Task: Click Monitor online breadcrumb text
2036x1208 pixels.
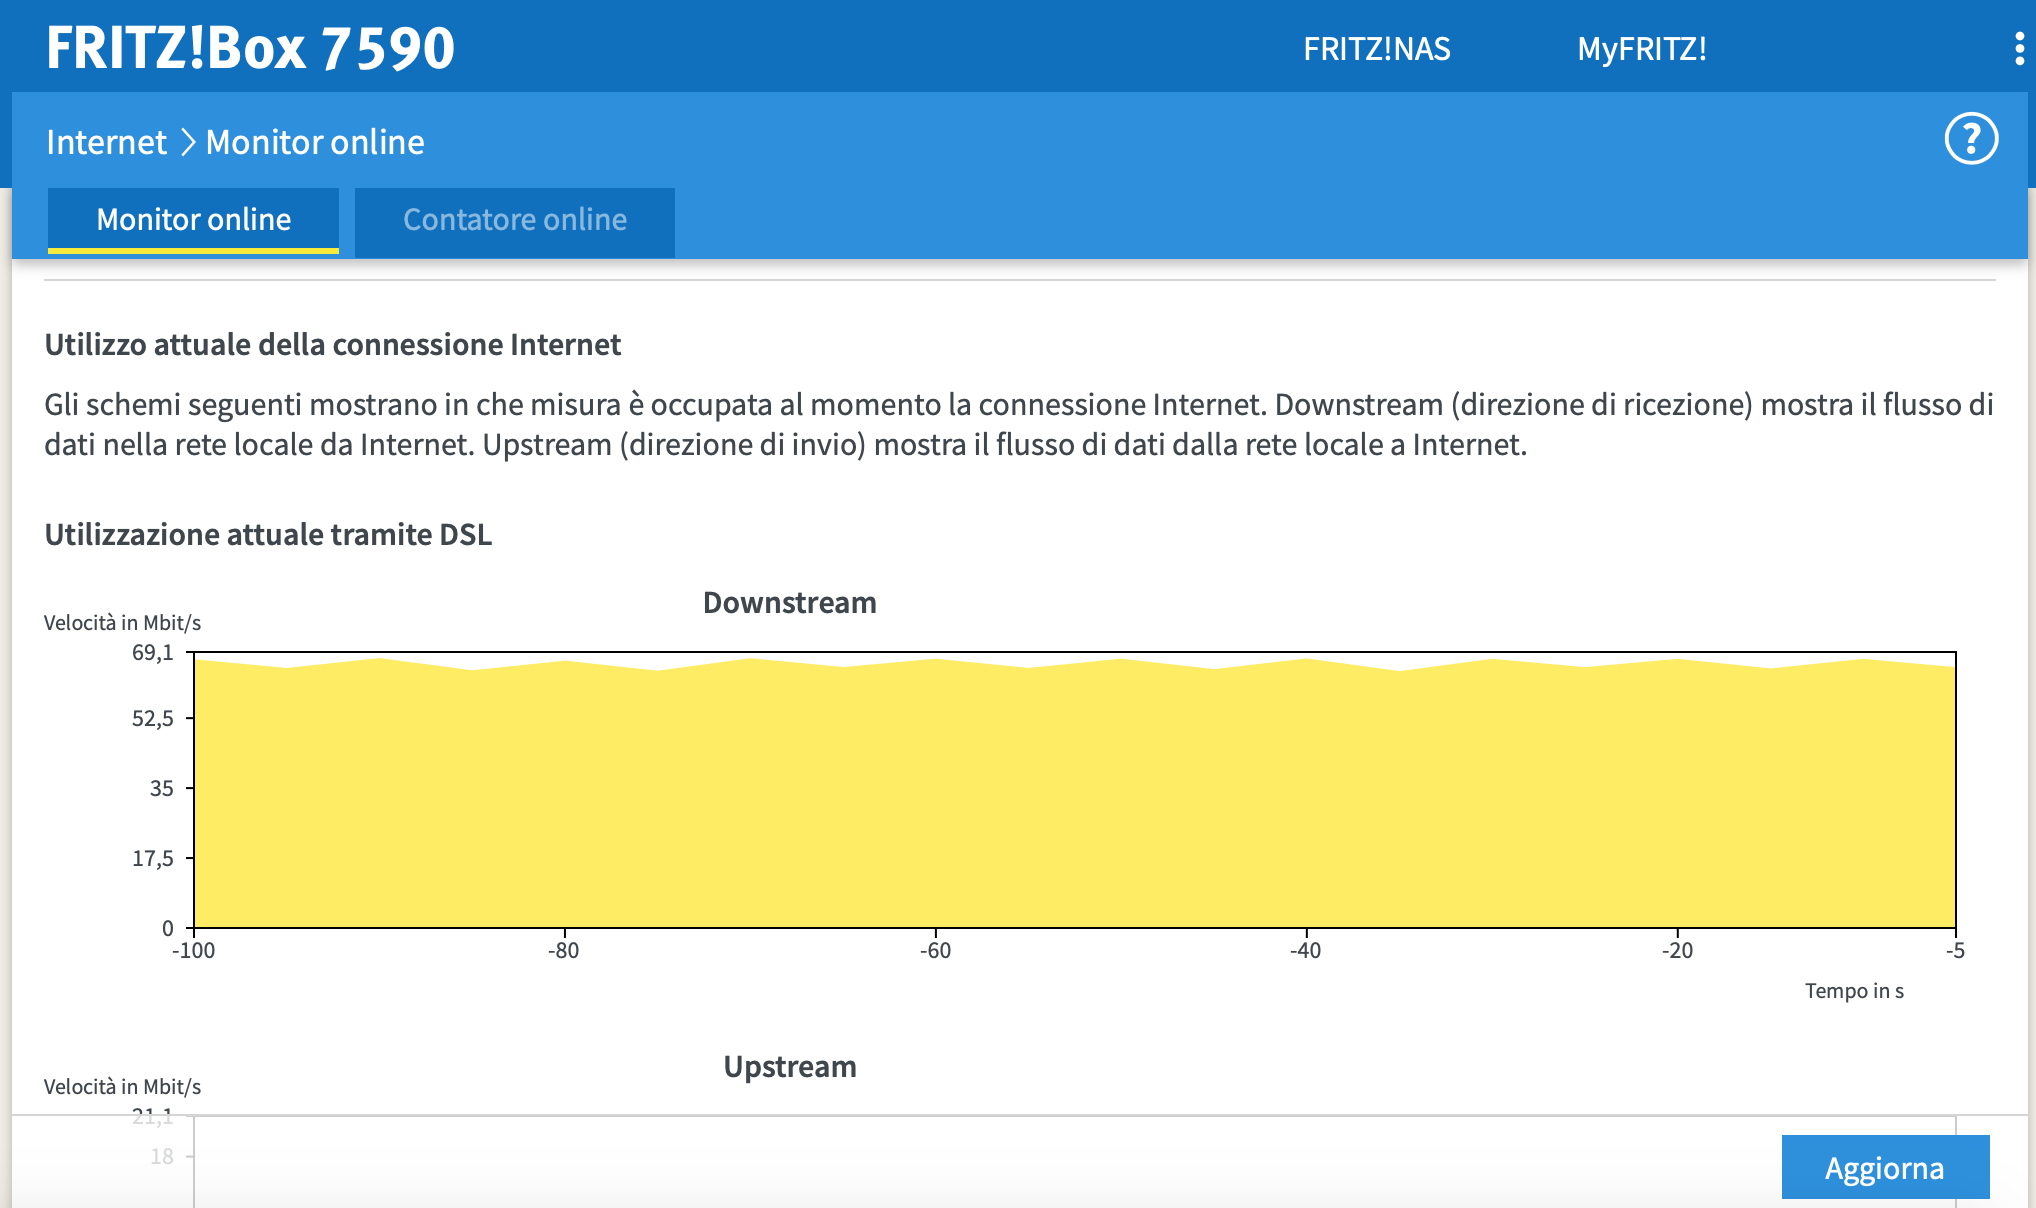Action: tap(315, 142)
